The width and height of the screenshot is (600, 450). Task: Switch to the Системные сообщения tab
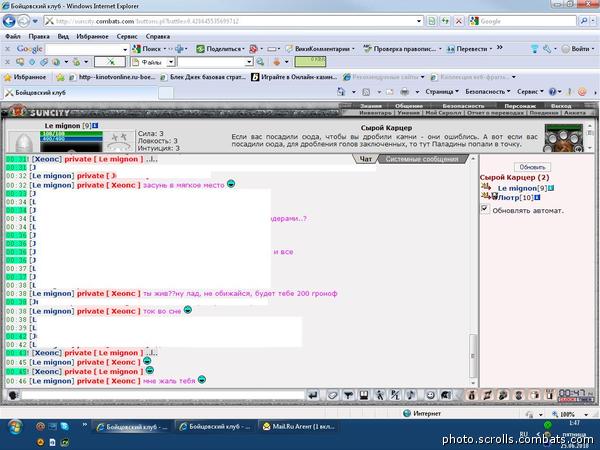(422, 159)
